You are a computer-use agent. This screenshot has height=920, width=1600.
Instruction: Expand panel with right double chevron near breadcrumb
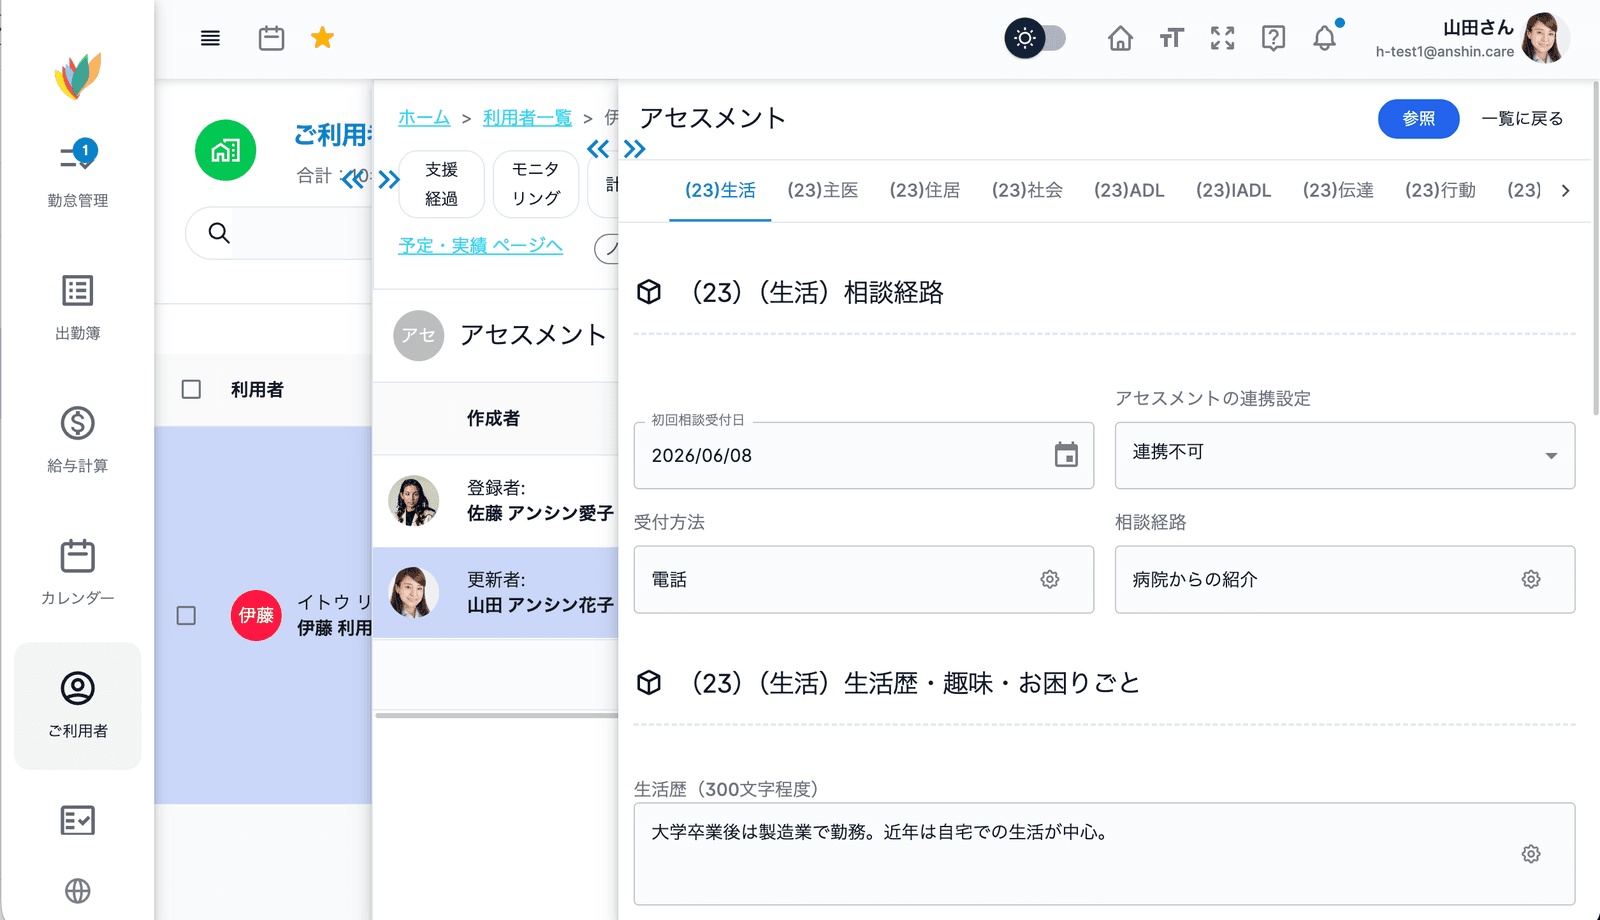coord(635,149)
